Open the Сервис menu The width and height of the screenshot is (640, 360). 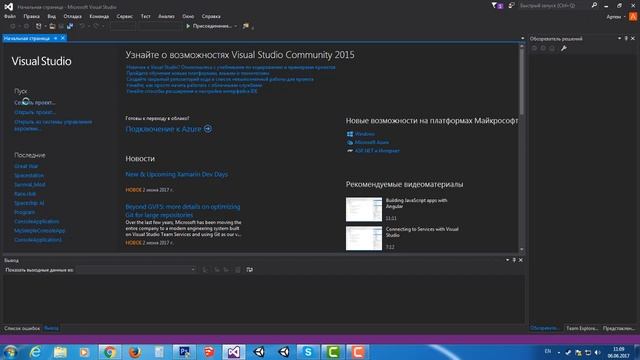[x=124, y=16]
